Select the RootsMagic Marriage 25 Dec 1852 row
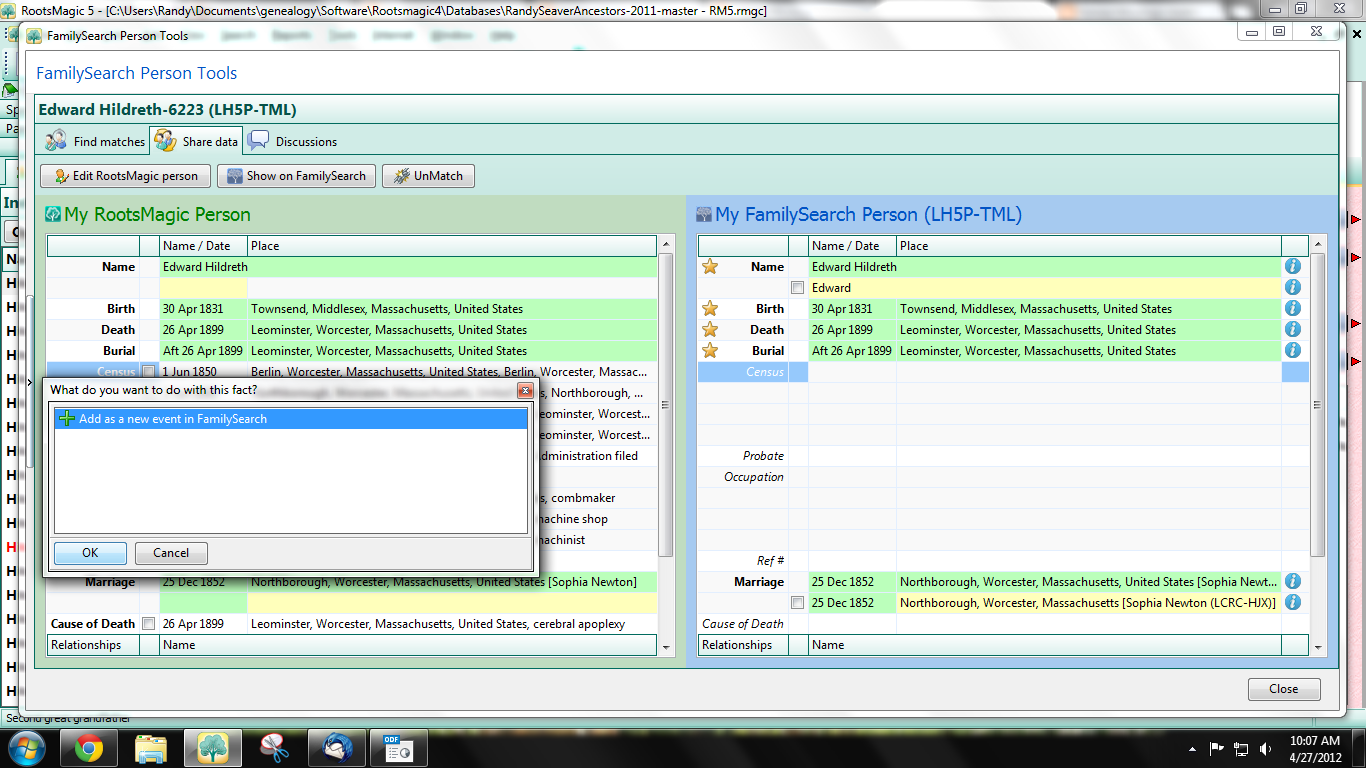Image resolution: width=1366 pixels, height=768 pixels. pos(352,582)
